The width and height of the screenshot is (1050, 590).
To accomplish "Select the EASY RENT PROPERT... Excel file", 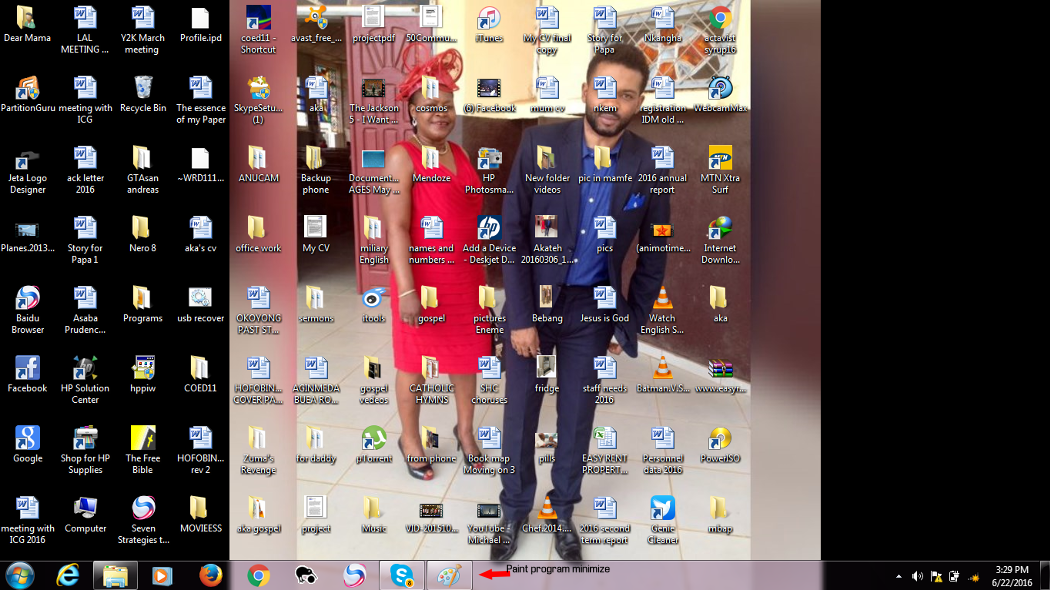I will [605, 451].
